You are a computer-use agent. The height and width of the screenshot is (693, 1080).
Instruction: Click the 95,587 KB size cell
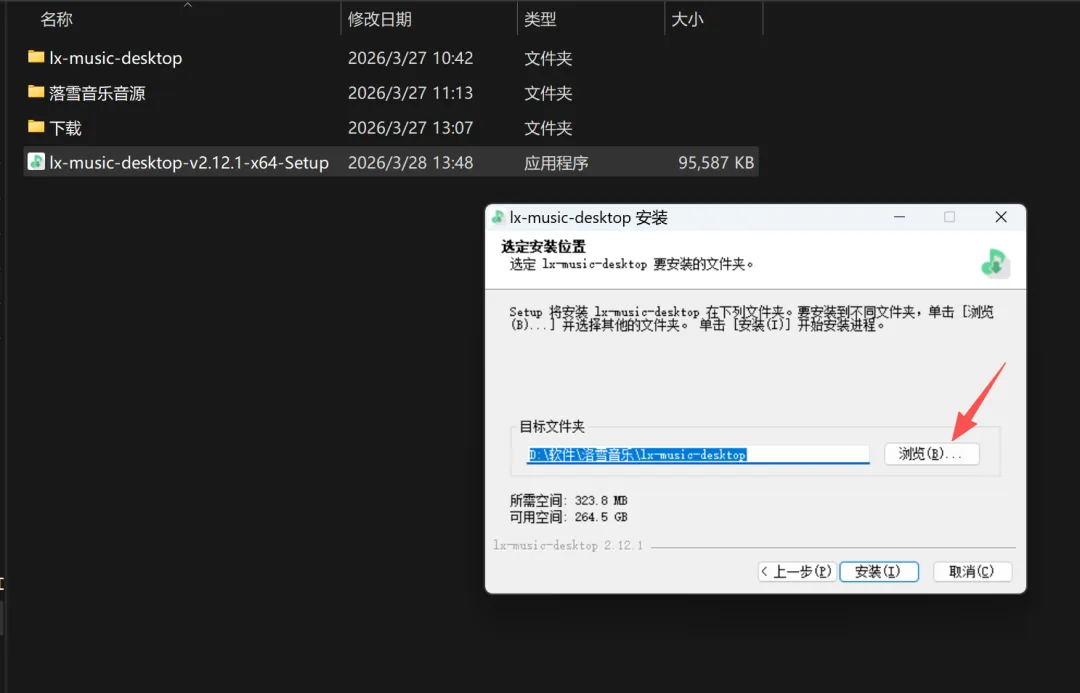click(716, 163)
